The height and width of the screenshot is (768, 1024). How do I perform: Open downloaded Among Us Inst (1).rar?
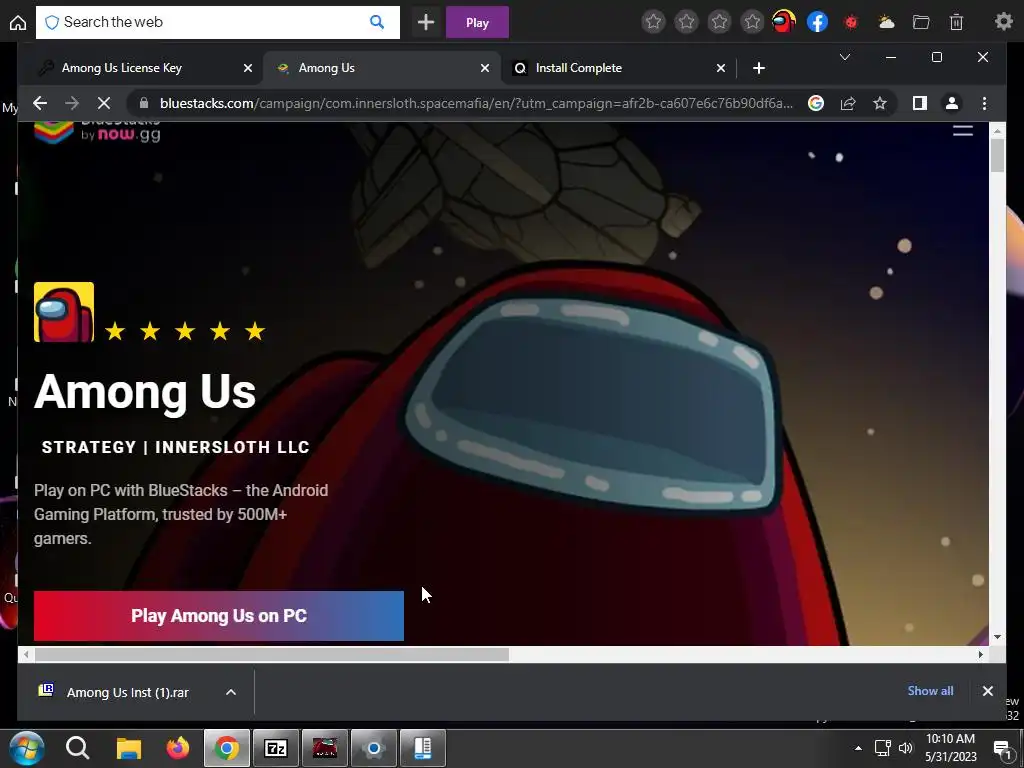[127, 692]
